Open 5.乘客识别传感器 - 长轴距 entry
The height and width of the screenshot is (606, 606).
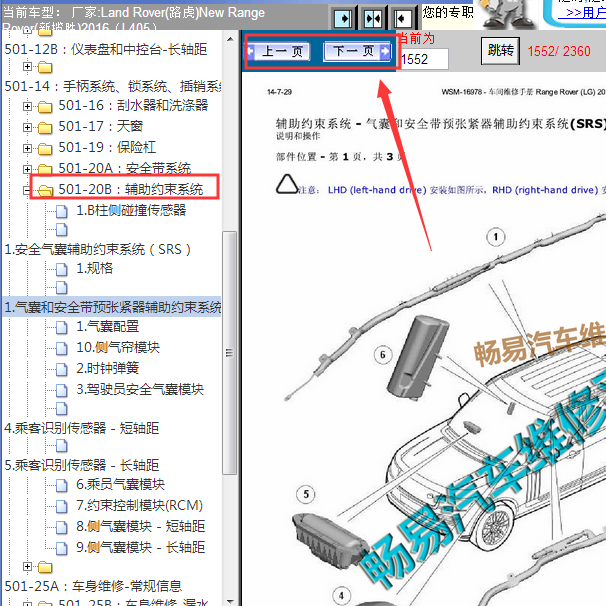82,465
